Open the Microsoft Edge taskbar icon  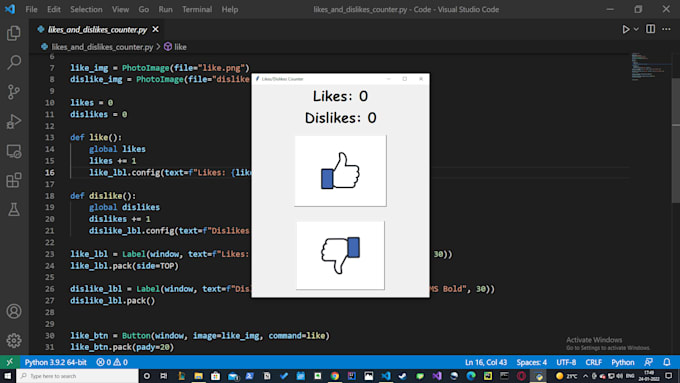[x=471, y=376]
